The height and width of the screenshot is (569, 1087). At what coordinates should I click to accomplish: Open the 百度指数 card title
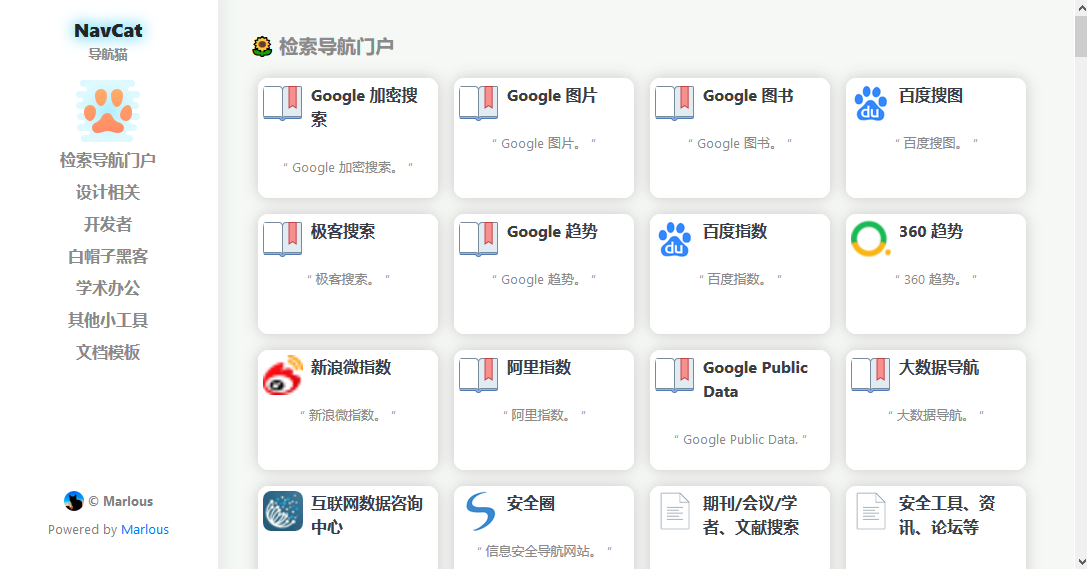pyautogui.click(x=735, y=231)
